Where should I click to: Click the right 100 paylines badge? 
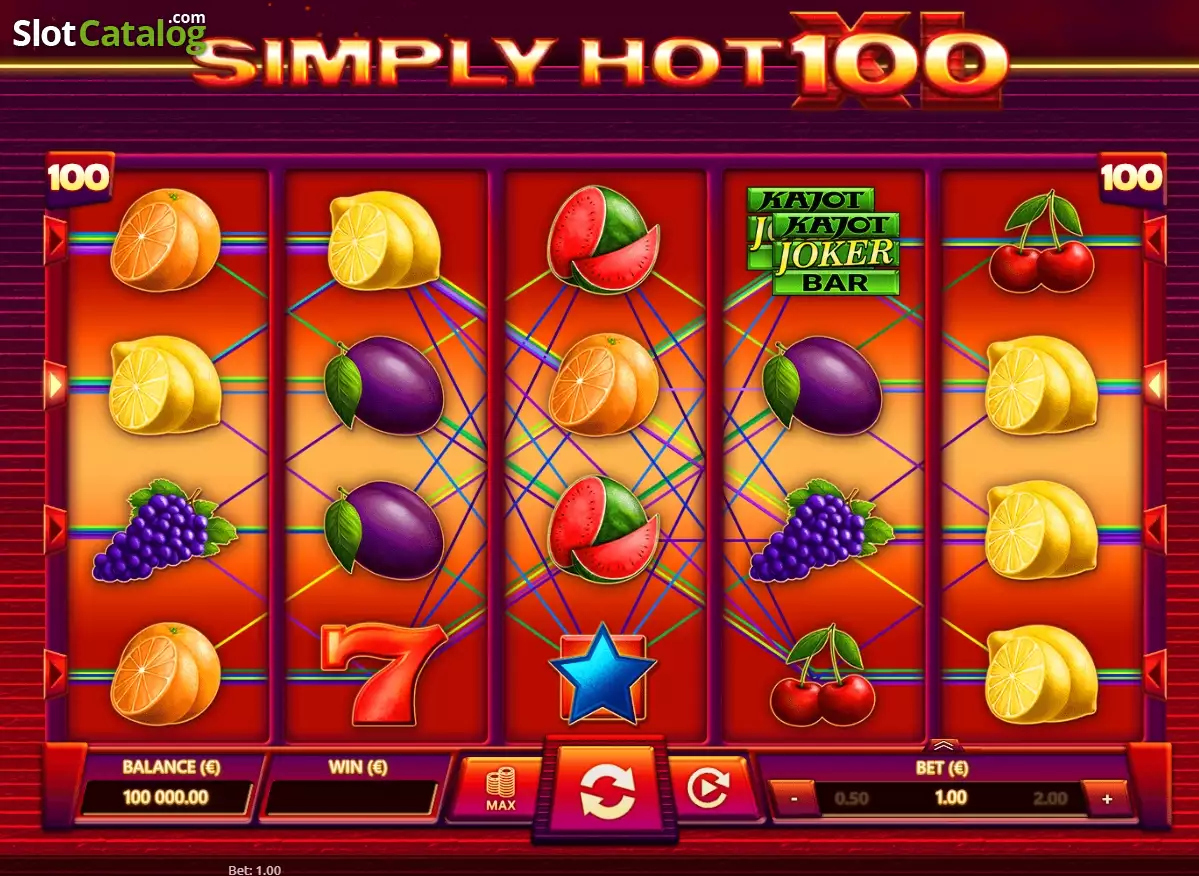coord(1132,179)
